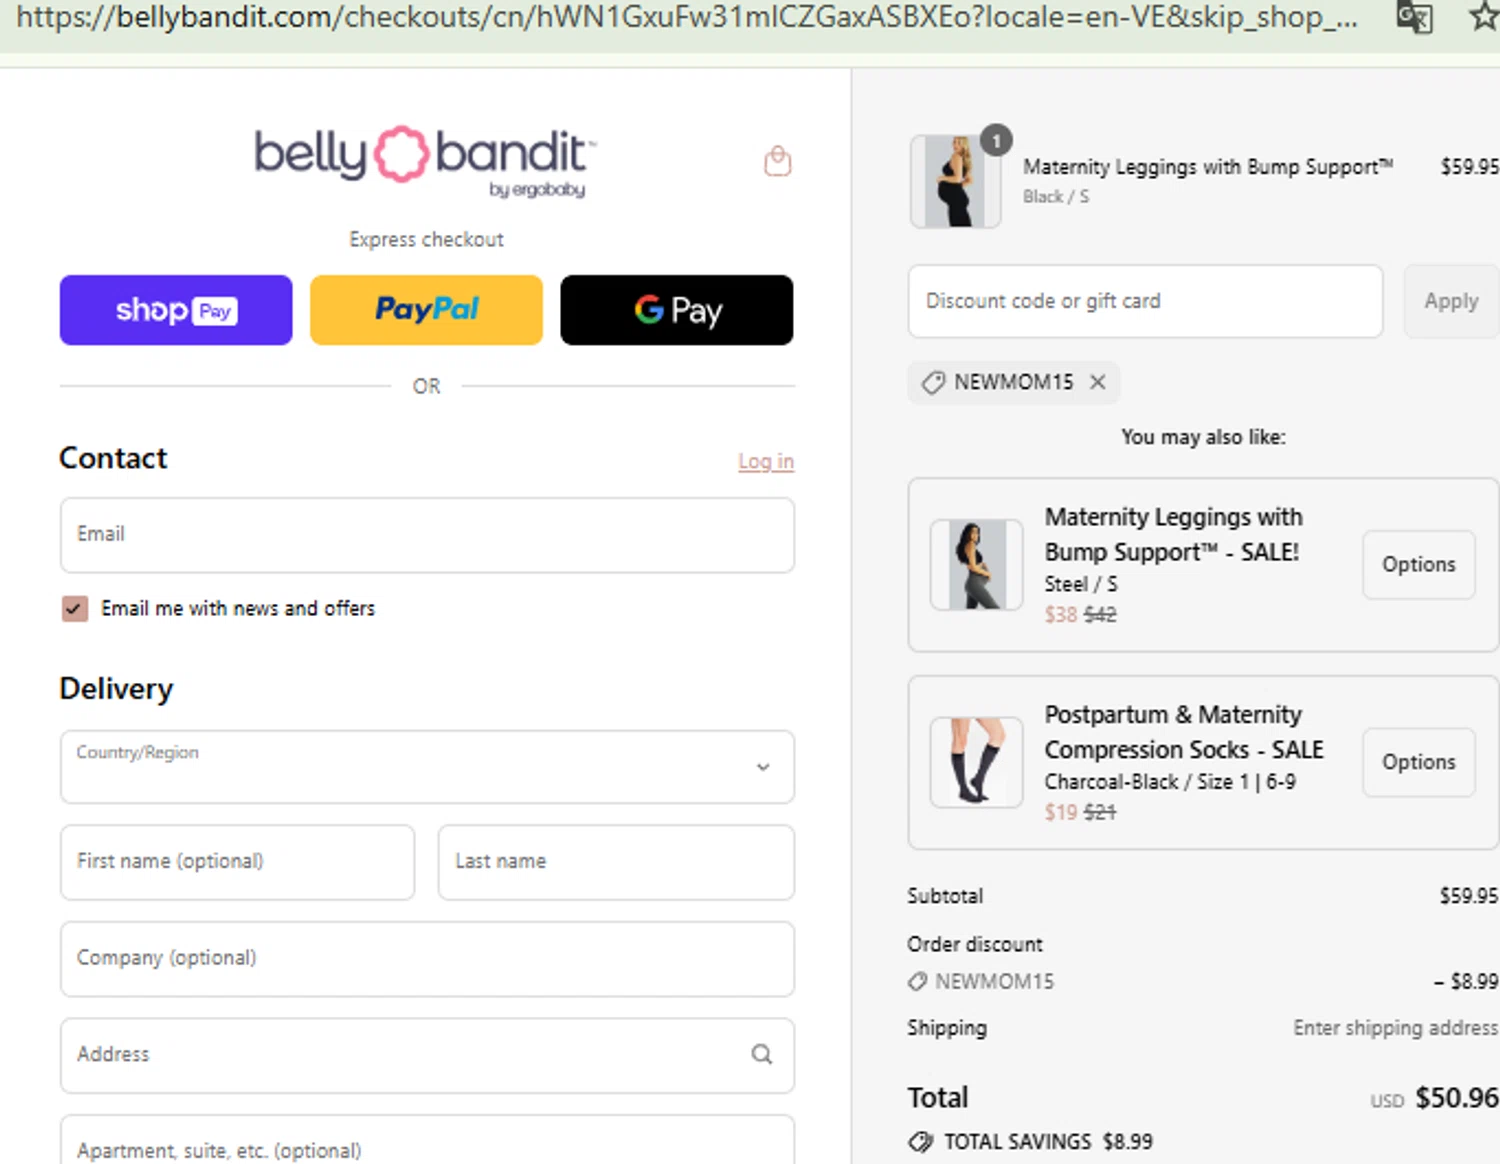
Task: Click the browser address bar URL
Action: point(686,17)
